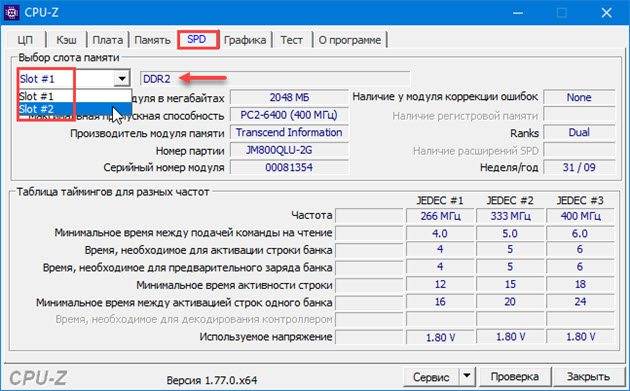Choose Slot #1 in the dropdown list

pos(74,96)
